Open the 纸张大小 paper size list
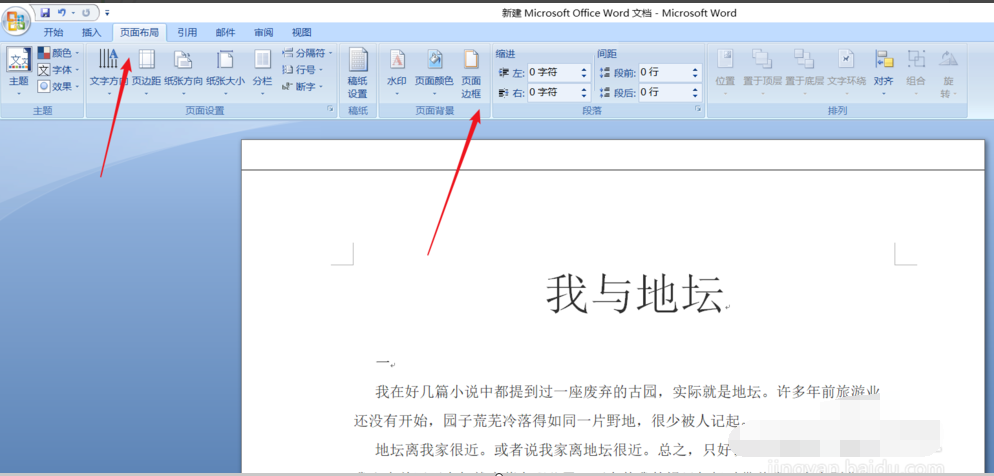 click(x=225, y=72)
